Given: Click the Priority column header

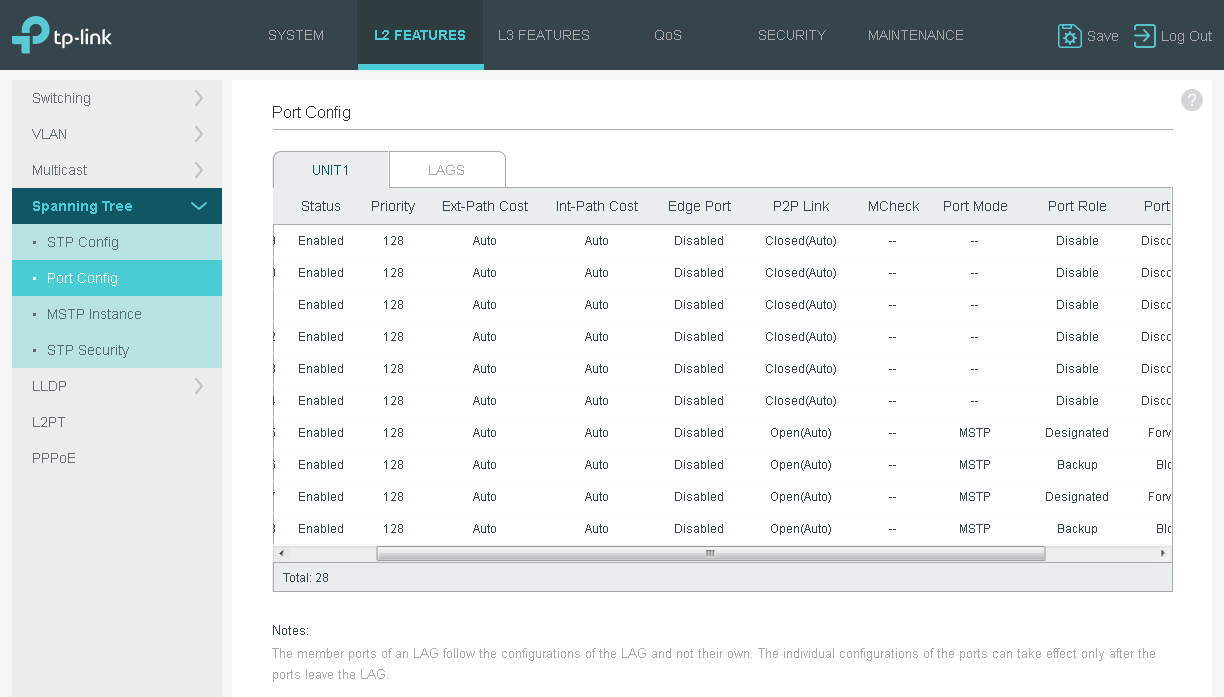Looking at the screenshot, I should coord(393,206).
